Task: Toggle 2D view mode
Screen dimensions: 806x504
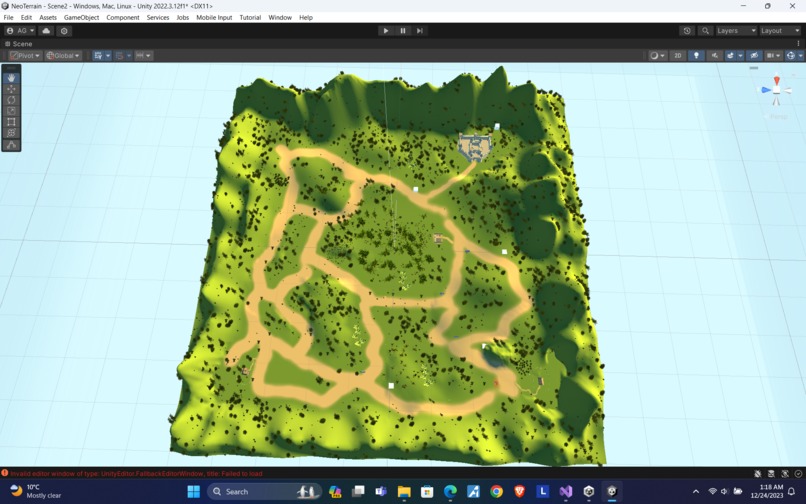Action: click(677, 56)
